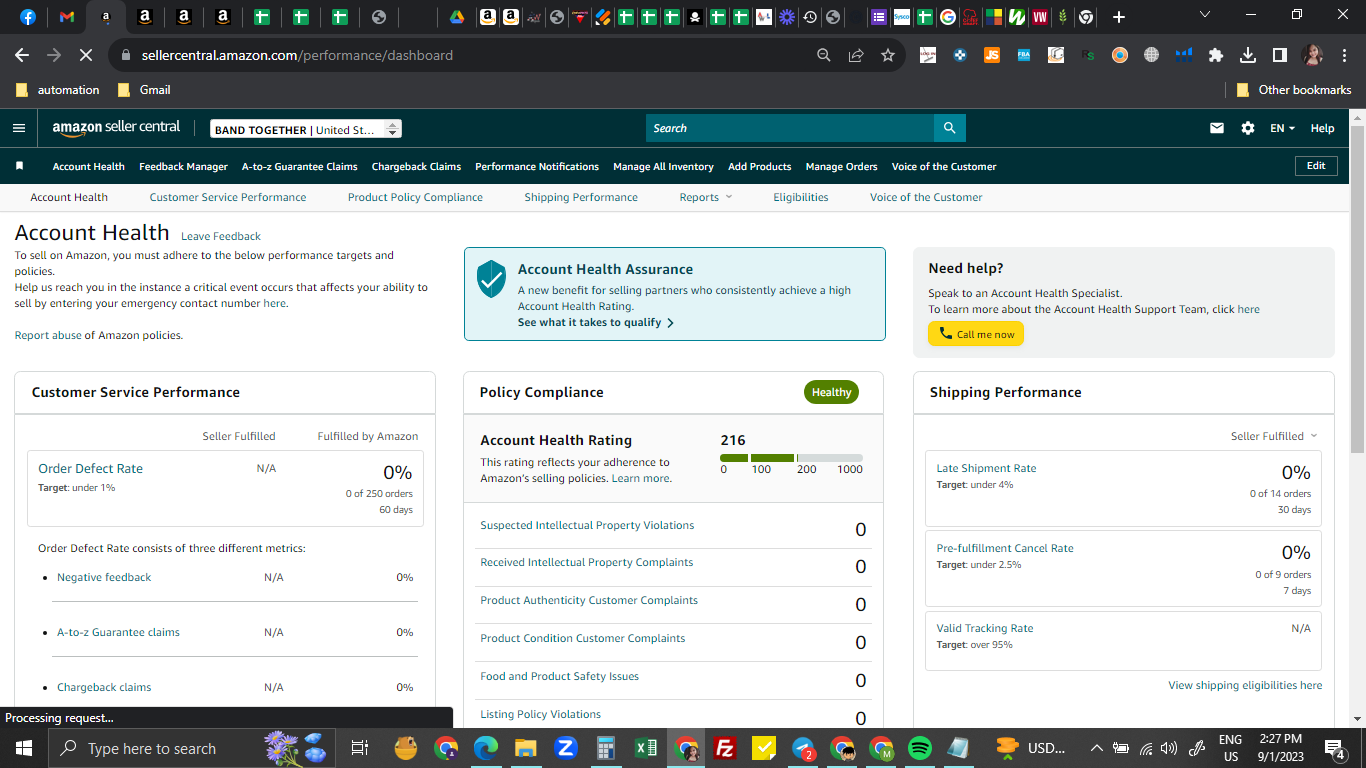Click the Report abuse link
Screen dimensions: 1366x768
point(48,335)
